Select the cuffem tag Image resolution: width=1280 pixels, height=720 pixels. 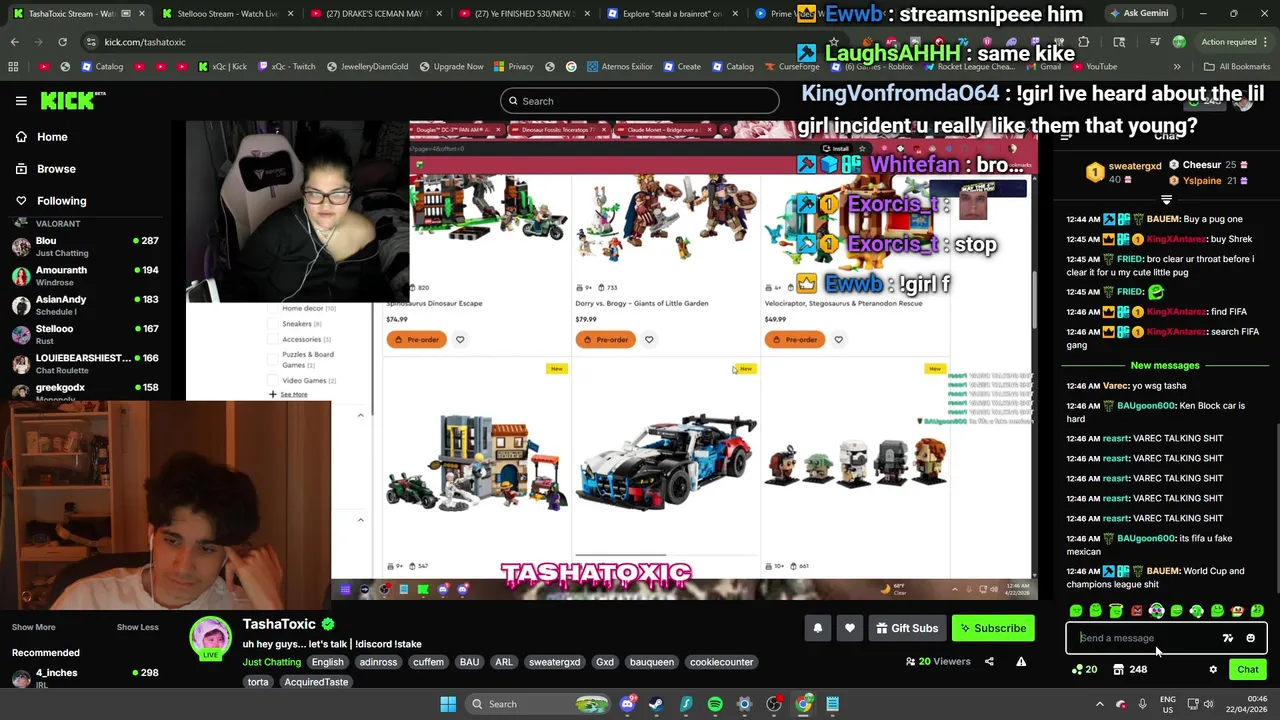[428, 662]
